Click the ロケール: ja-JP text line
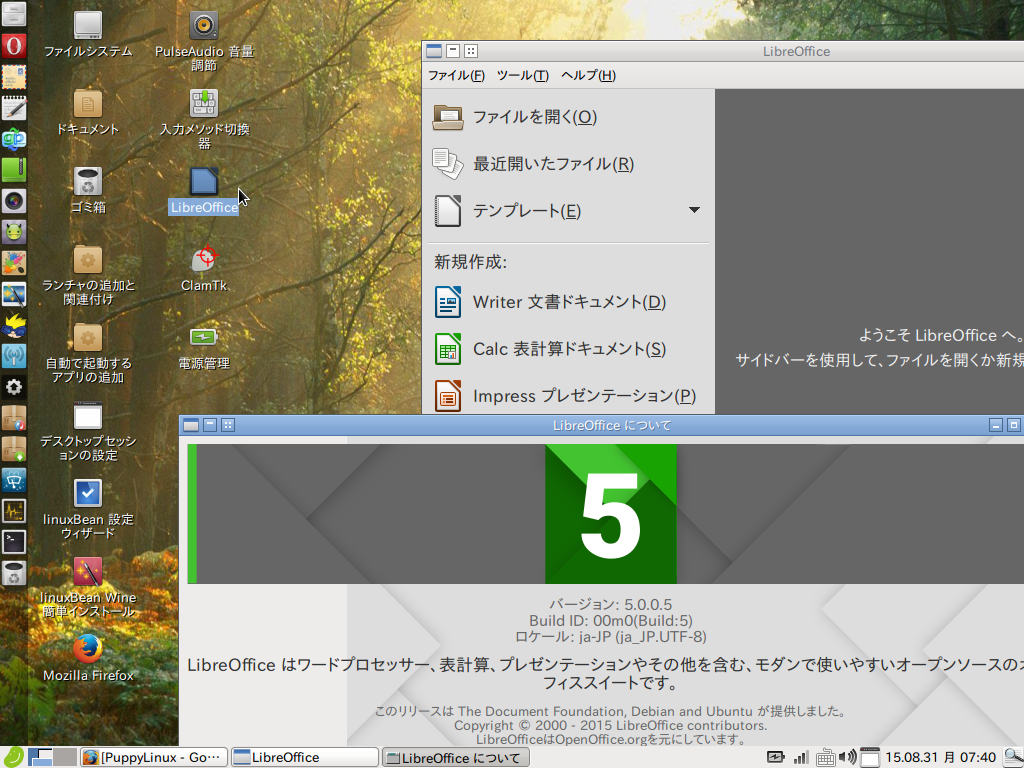 (611, 636)
